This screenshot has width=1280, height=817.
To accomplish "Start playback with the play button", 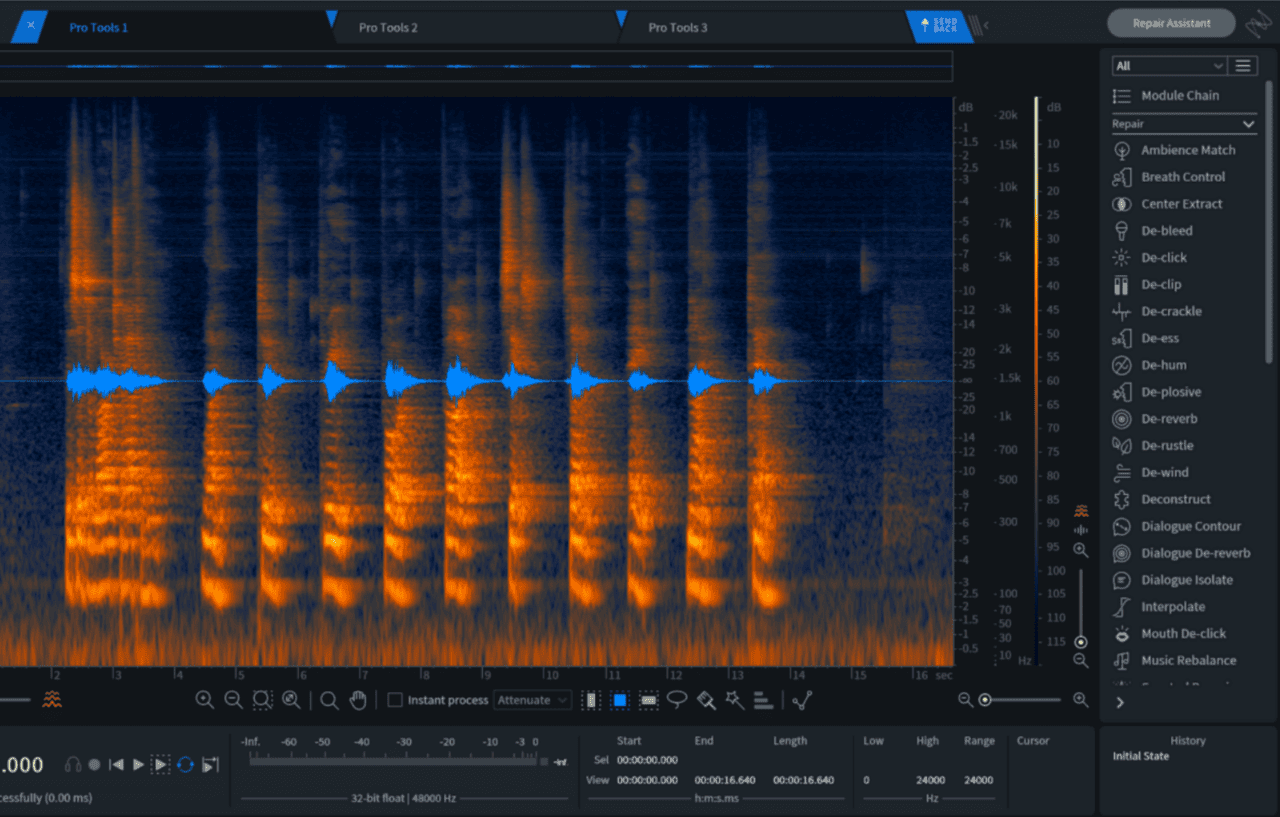I will [x=139, y=765].
